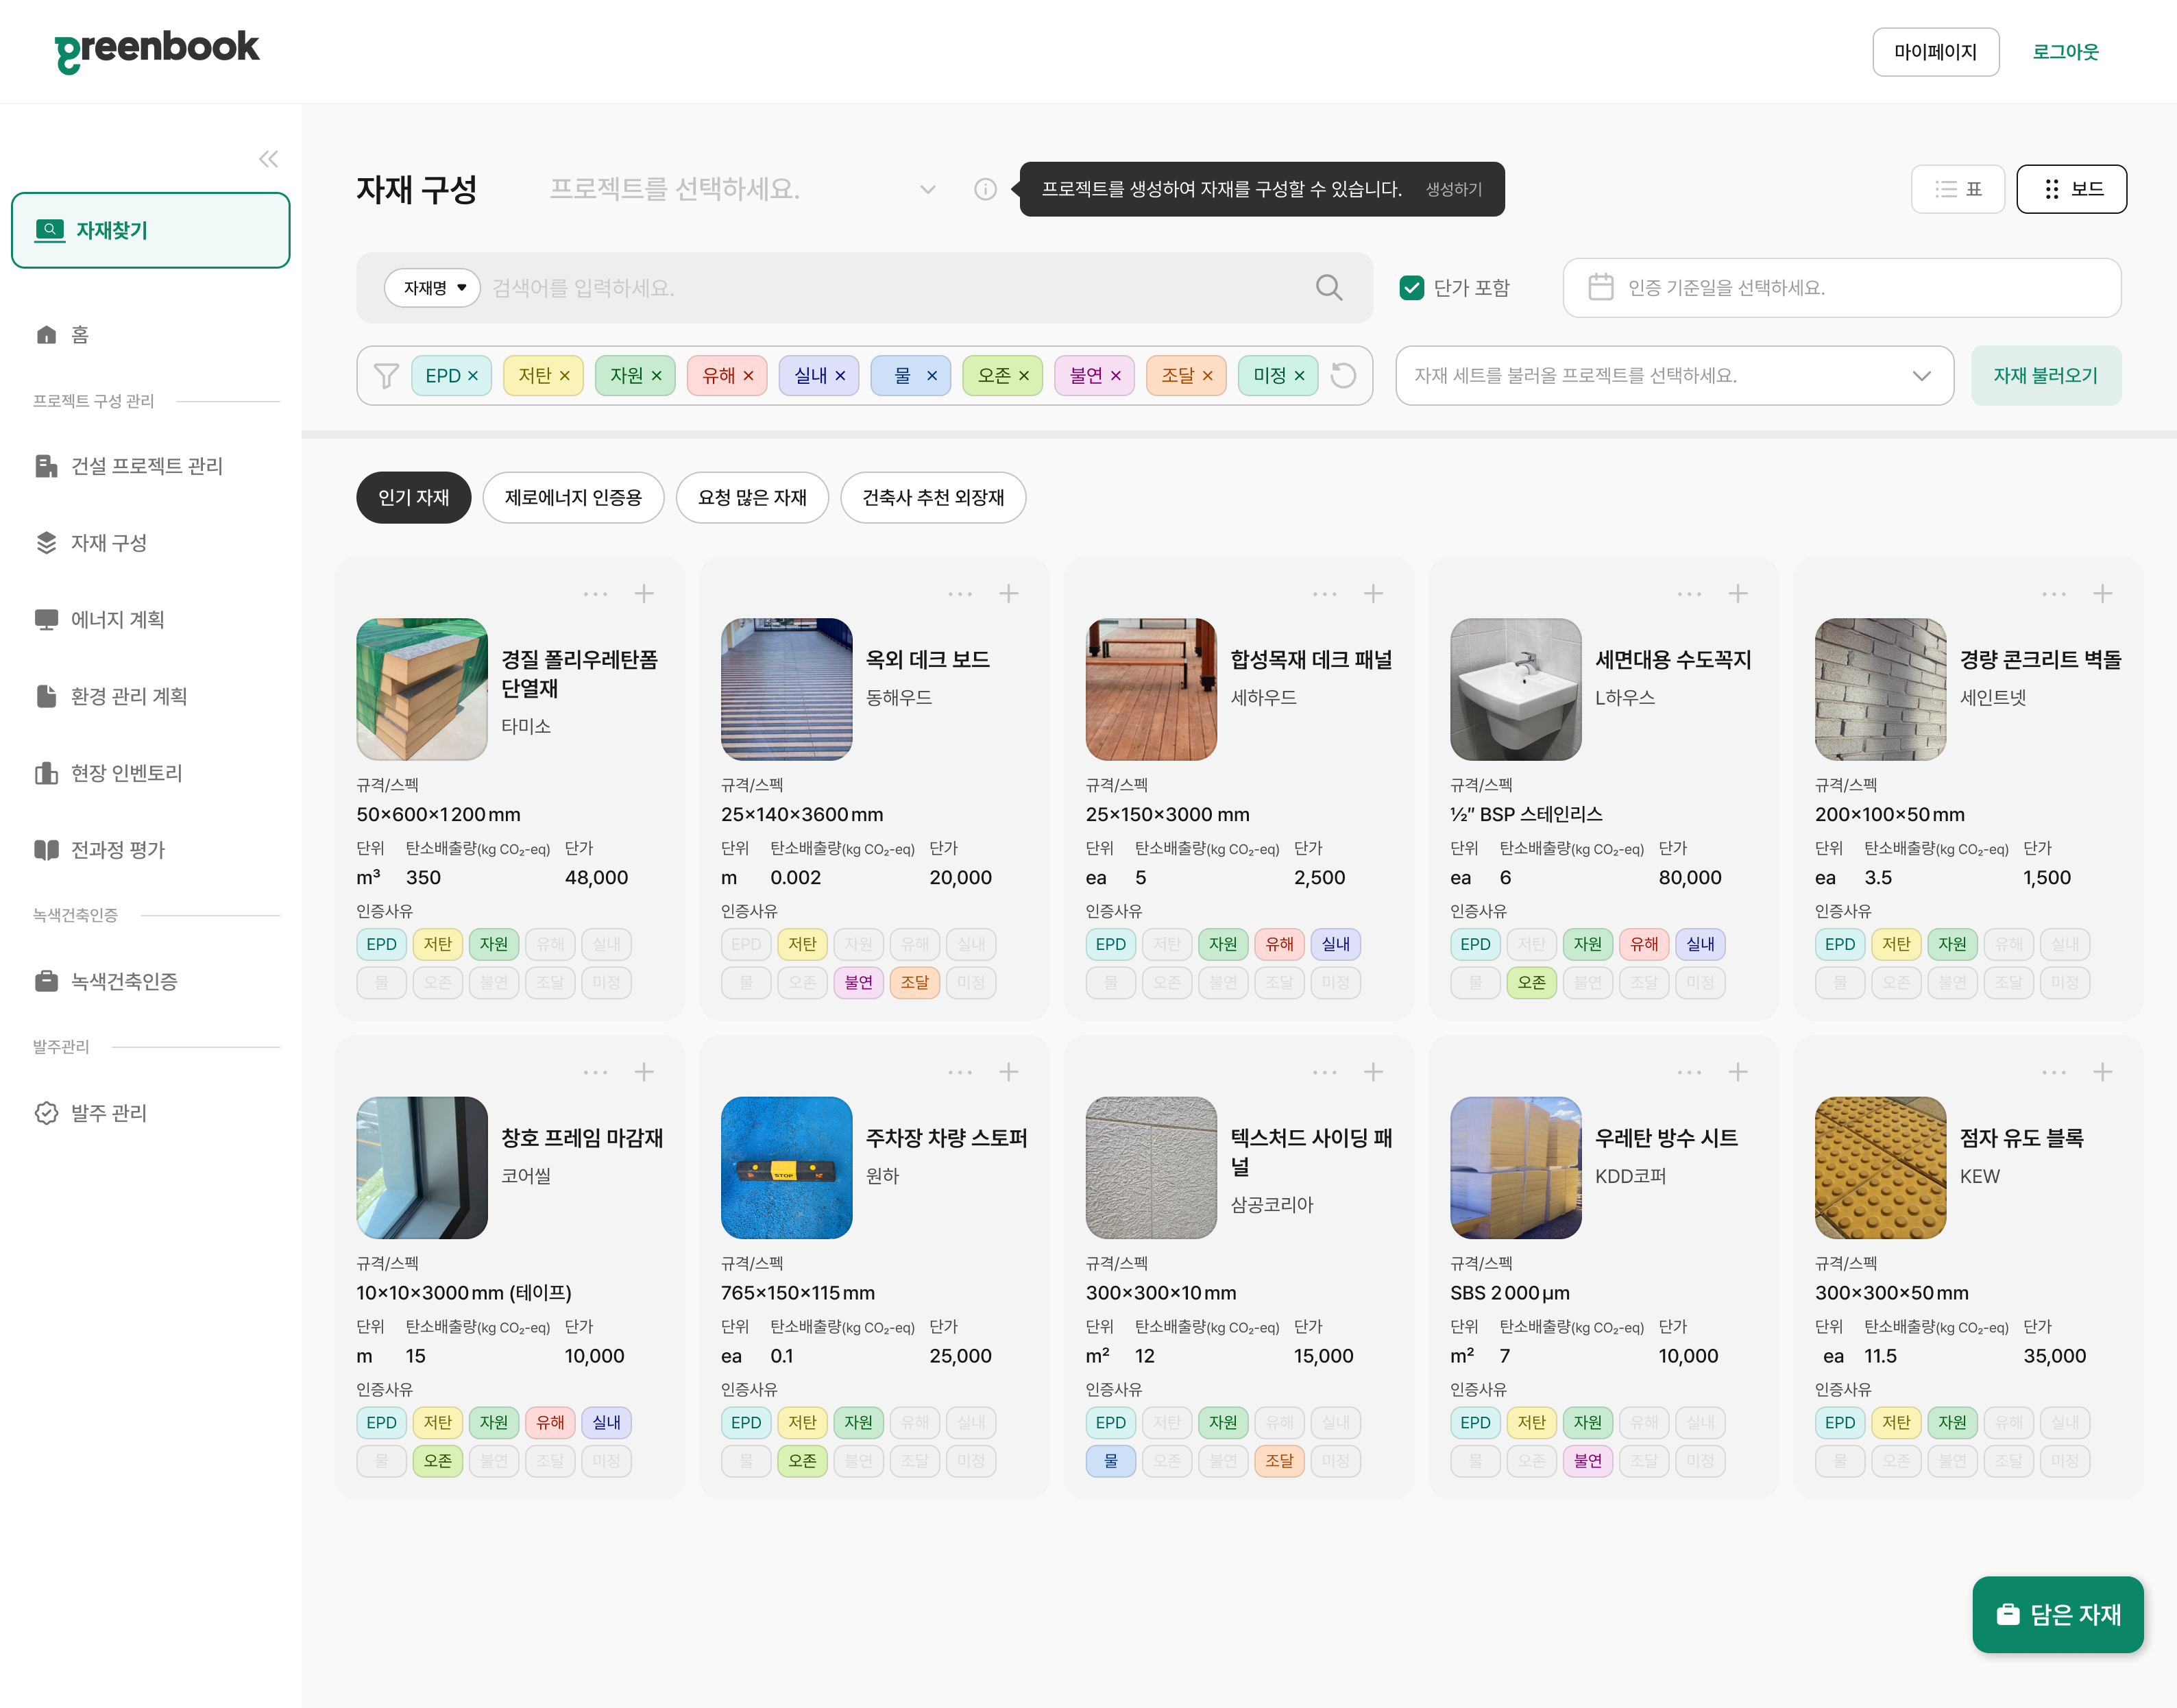Click the info icon beside project selector
This screenshot has width=2177, height=1708.
[985, 189]
